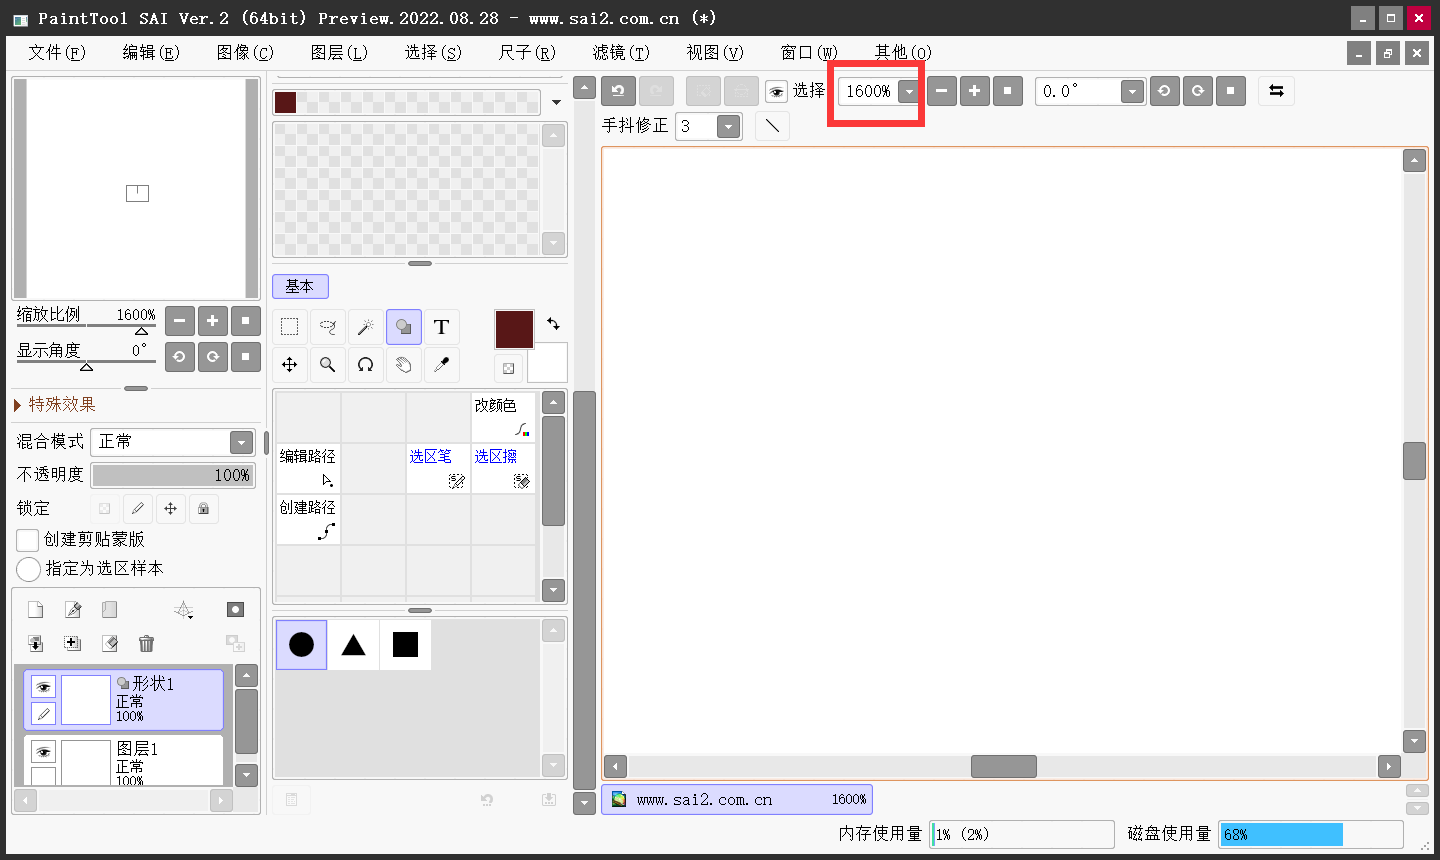The image size is (1440, 860).
Task: Switch to the 基本 tool tab
Action: pos(300,286)
